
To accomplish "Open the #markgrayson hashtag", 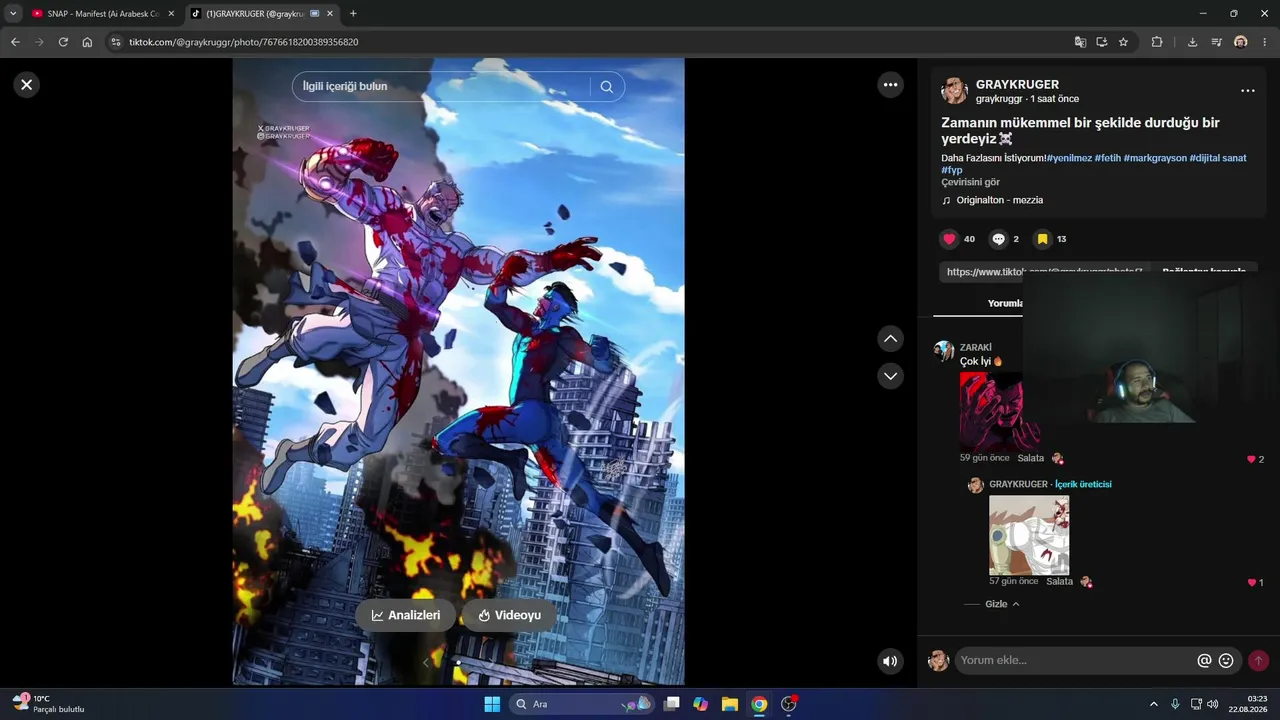I will 1155,158.
